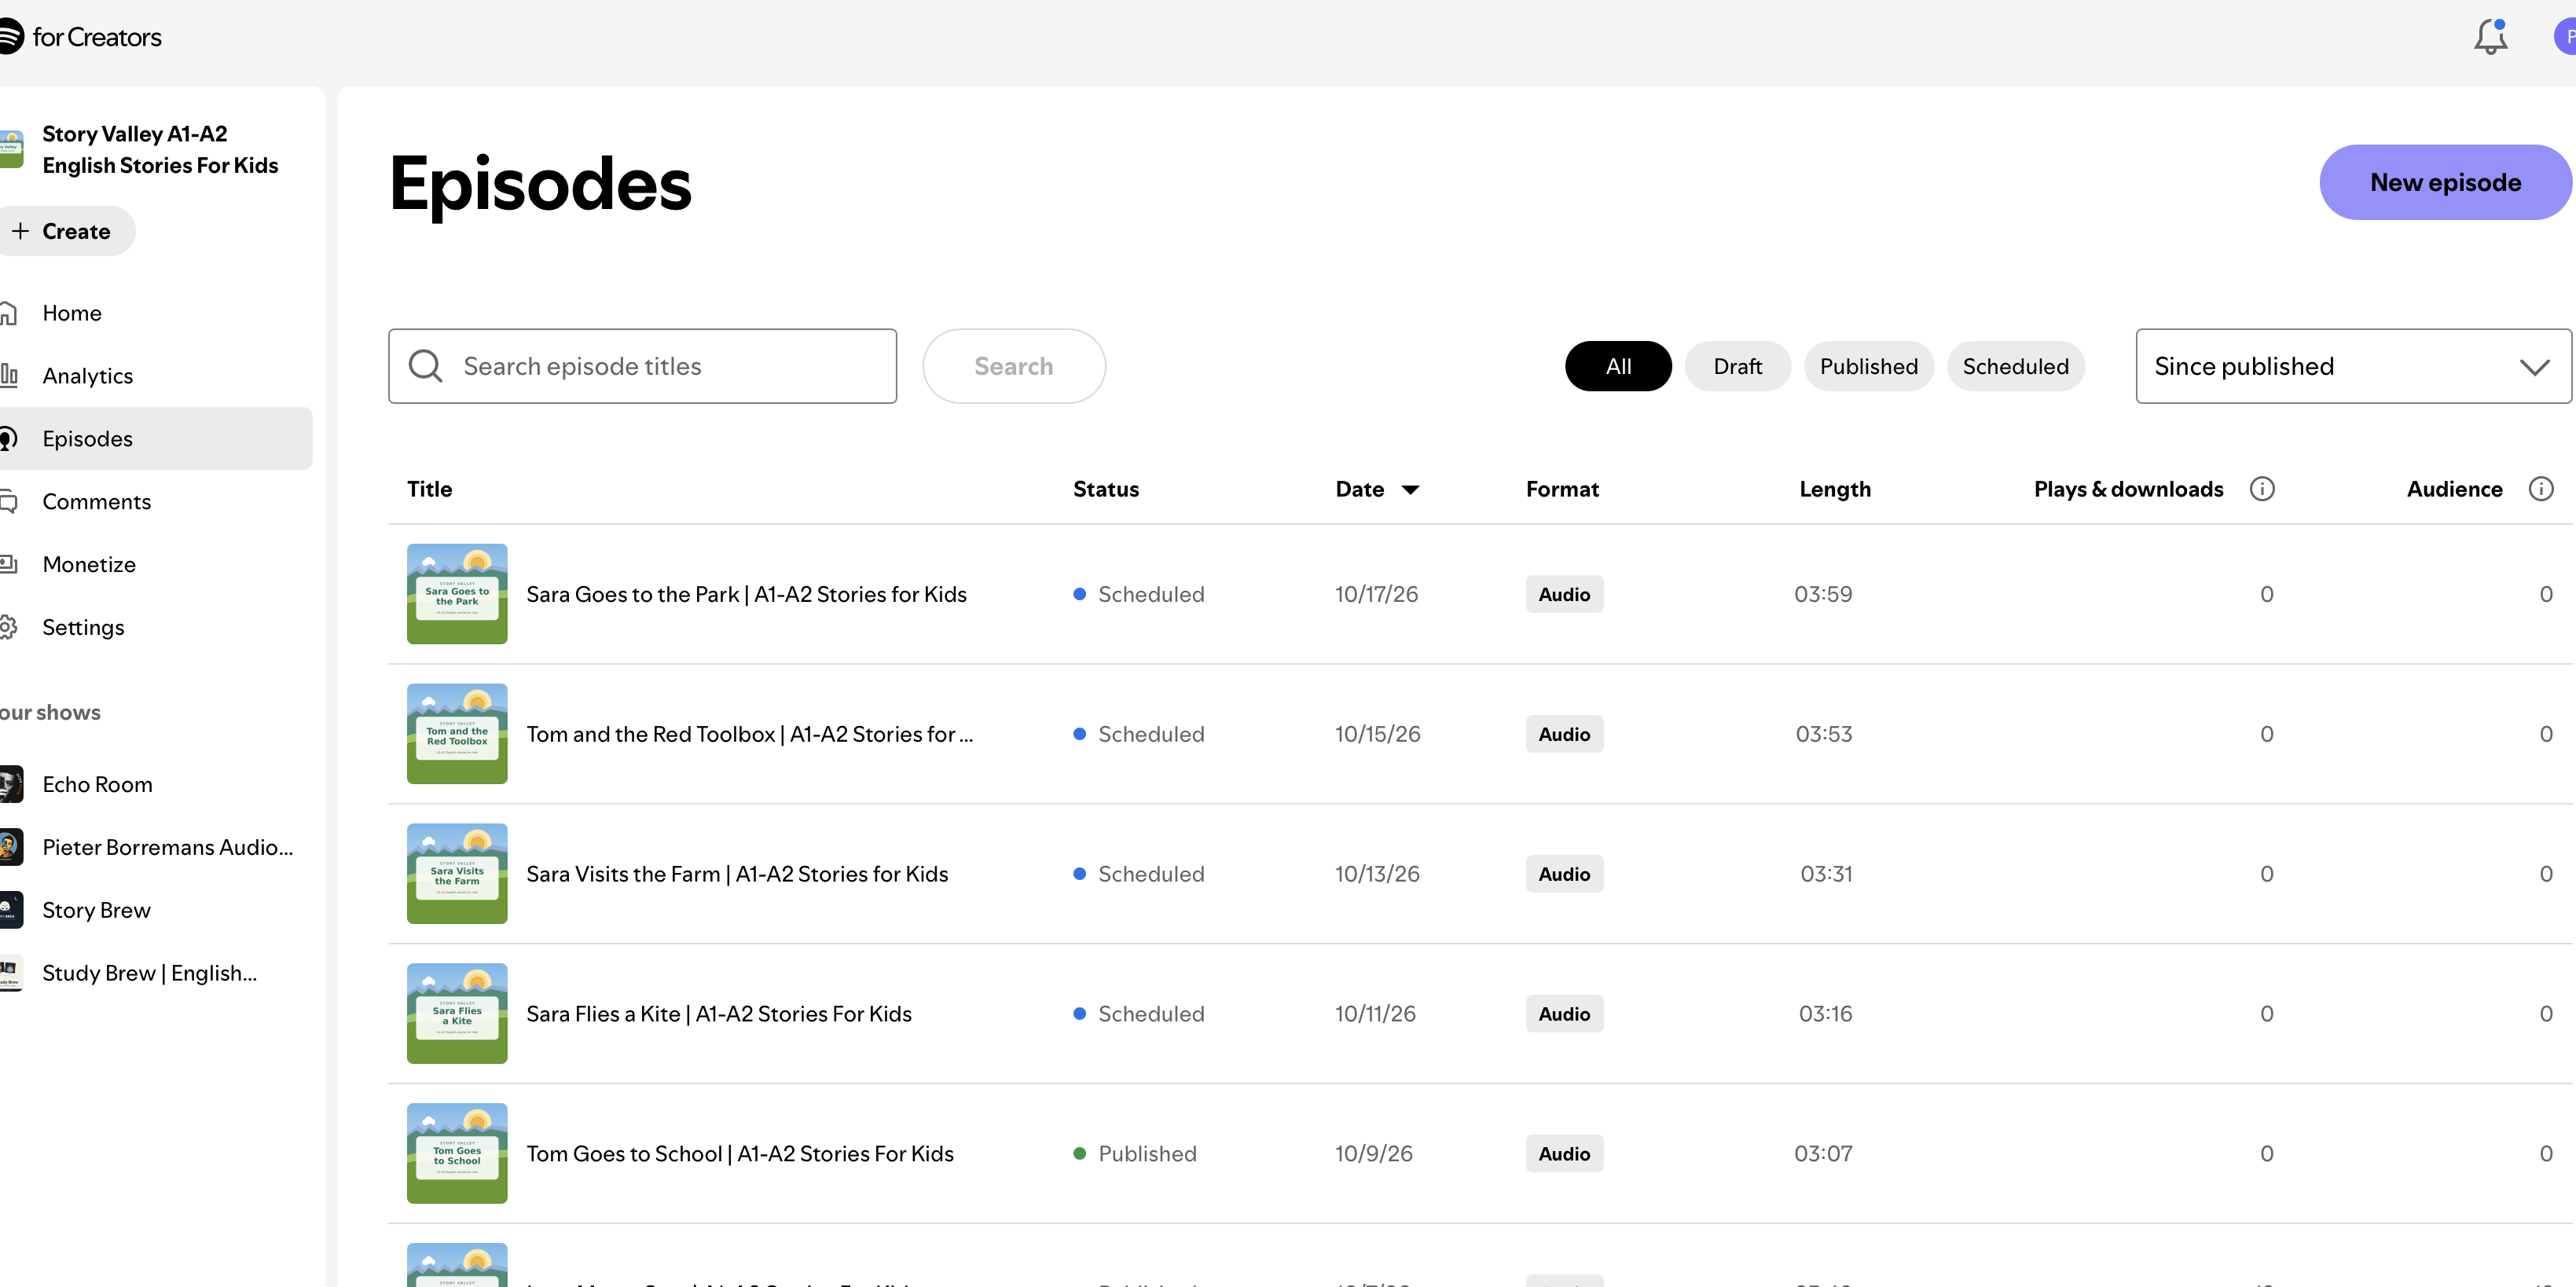Open Tom and the Red Toolbox thumbnail
Image resolution: width=2576 pixels, height=1287 pixels.
point(457,734)
